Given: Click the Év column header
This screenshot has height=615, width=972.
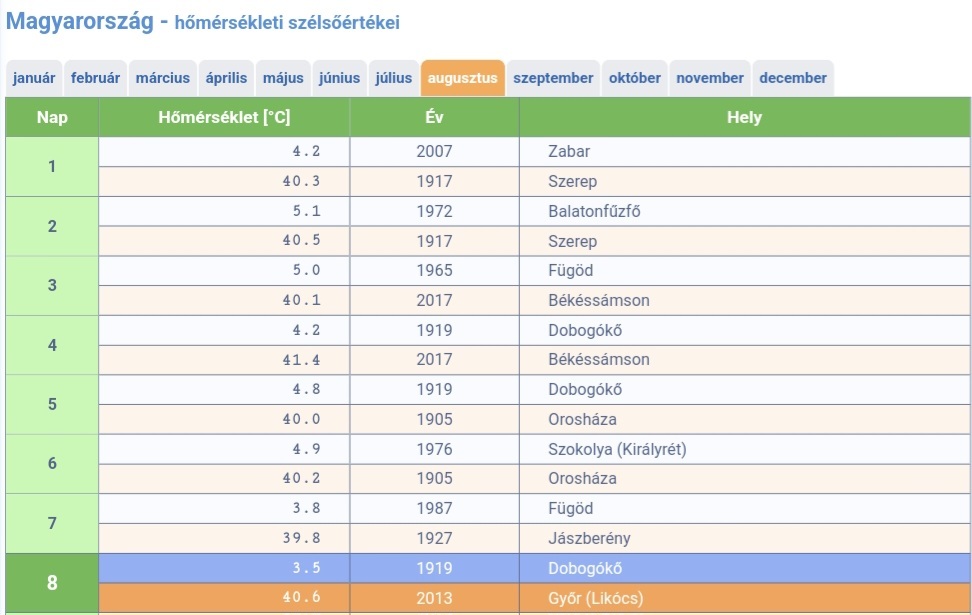Looking at the screenshot, I should 434,117.
